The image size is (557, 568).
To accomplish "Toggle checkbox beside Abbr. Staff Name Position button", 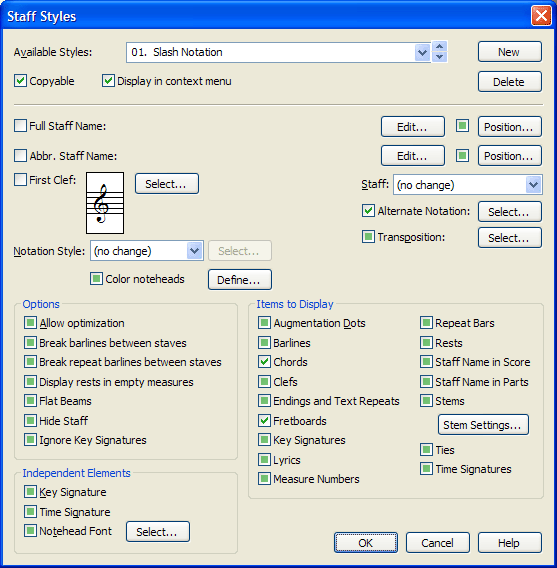I will 462,156.
